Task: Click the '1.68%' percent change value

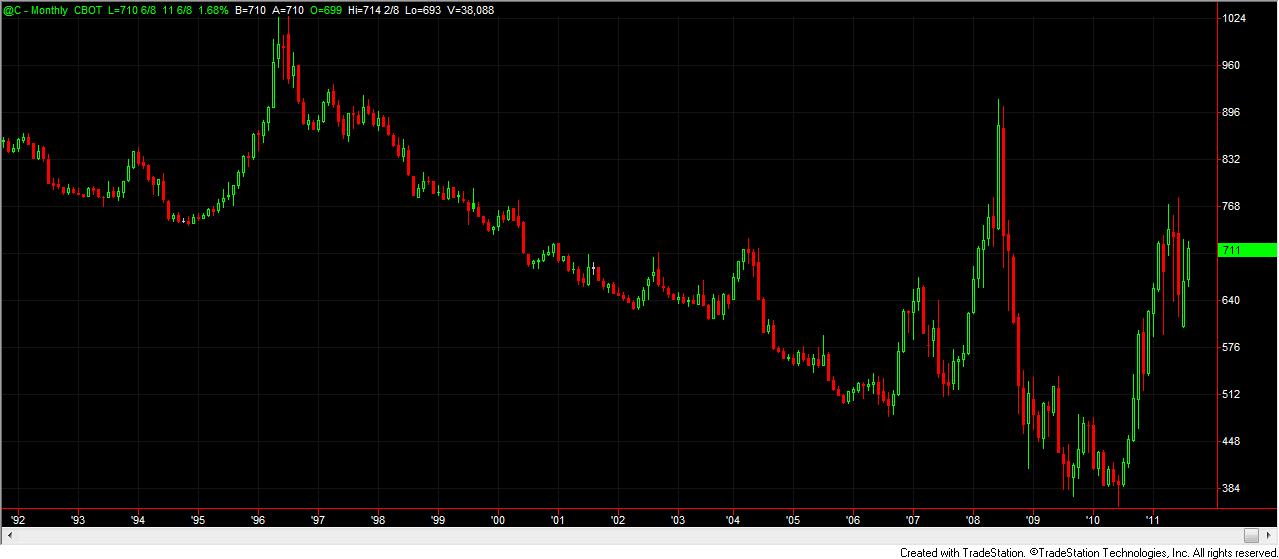Action: pyautogui.click(x=213, y=10)
